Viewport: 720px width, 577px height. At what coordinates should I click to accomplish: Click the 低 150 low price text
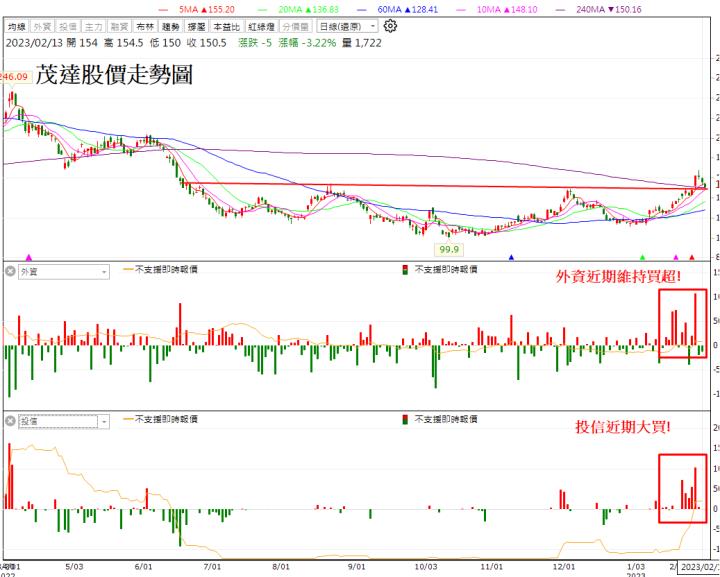tap(165, 43)
